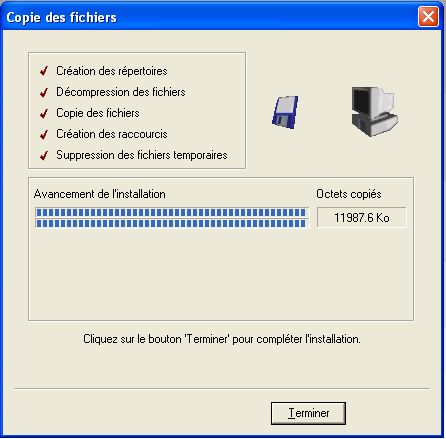The width and height of the screenshot is (446, 439).
Task: Click the desktop computer icon
Action: 374,111
